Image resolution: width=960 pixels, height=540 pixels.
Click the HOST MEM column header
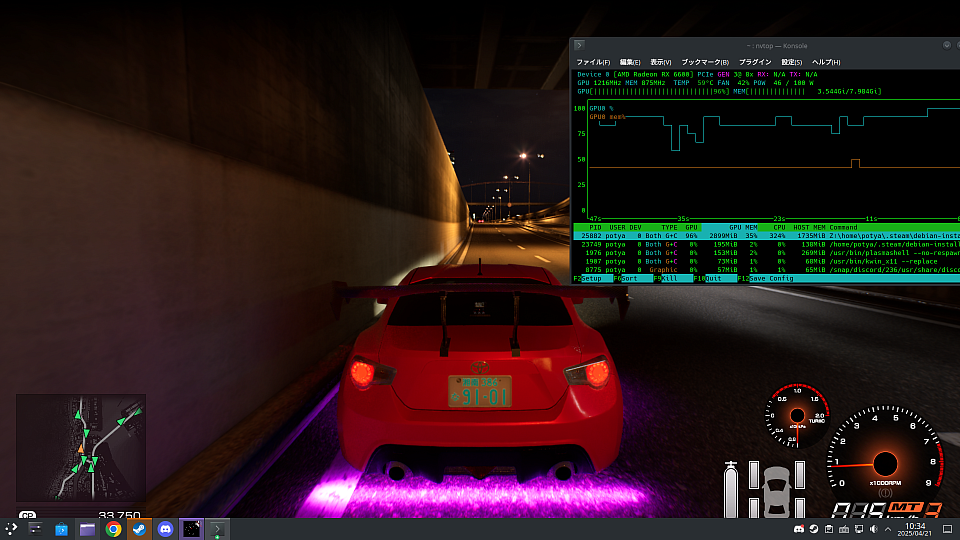(809, 227)
